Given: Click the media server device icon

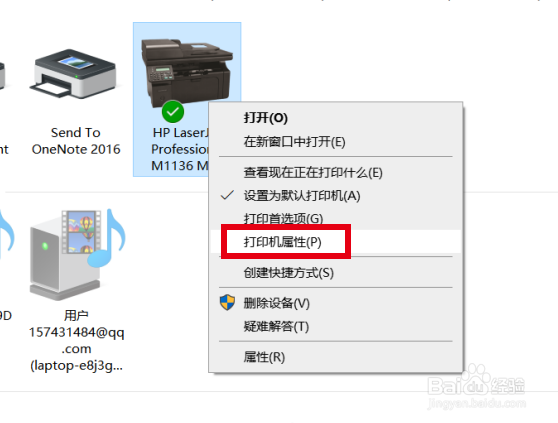Looking at the screenshot, I should pyautogui.click(x=77, y=253).
